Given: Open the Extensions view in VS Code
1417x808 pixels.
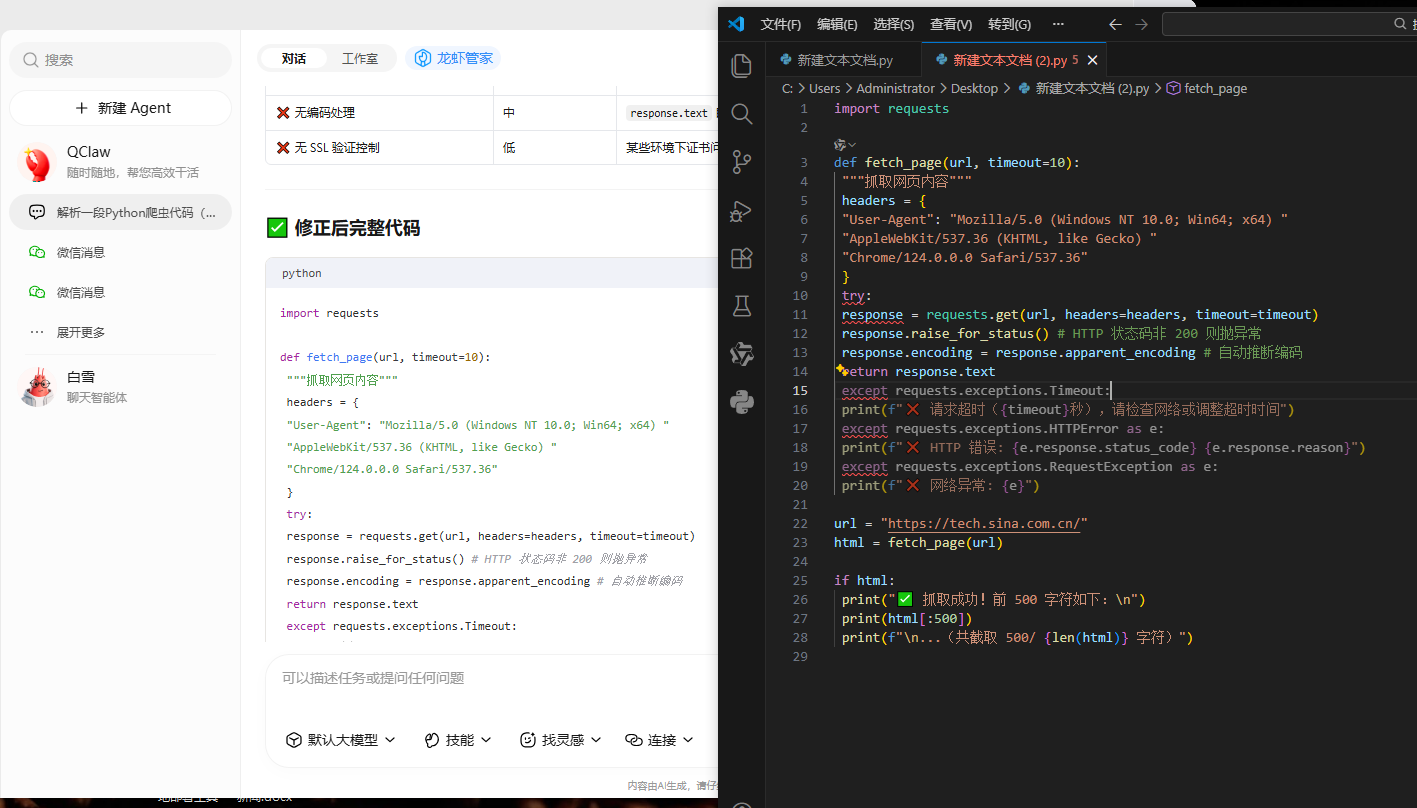Looking at the screenshot, I should [x=741, y=258].
